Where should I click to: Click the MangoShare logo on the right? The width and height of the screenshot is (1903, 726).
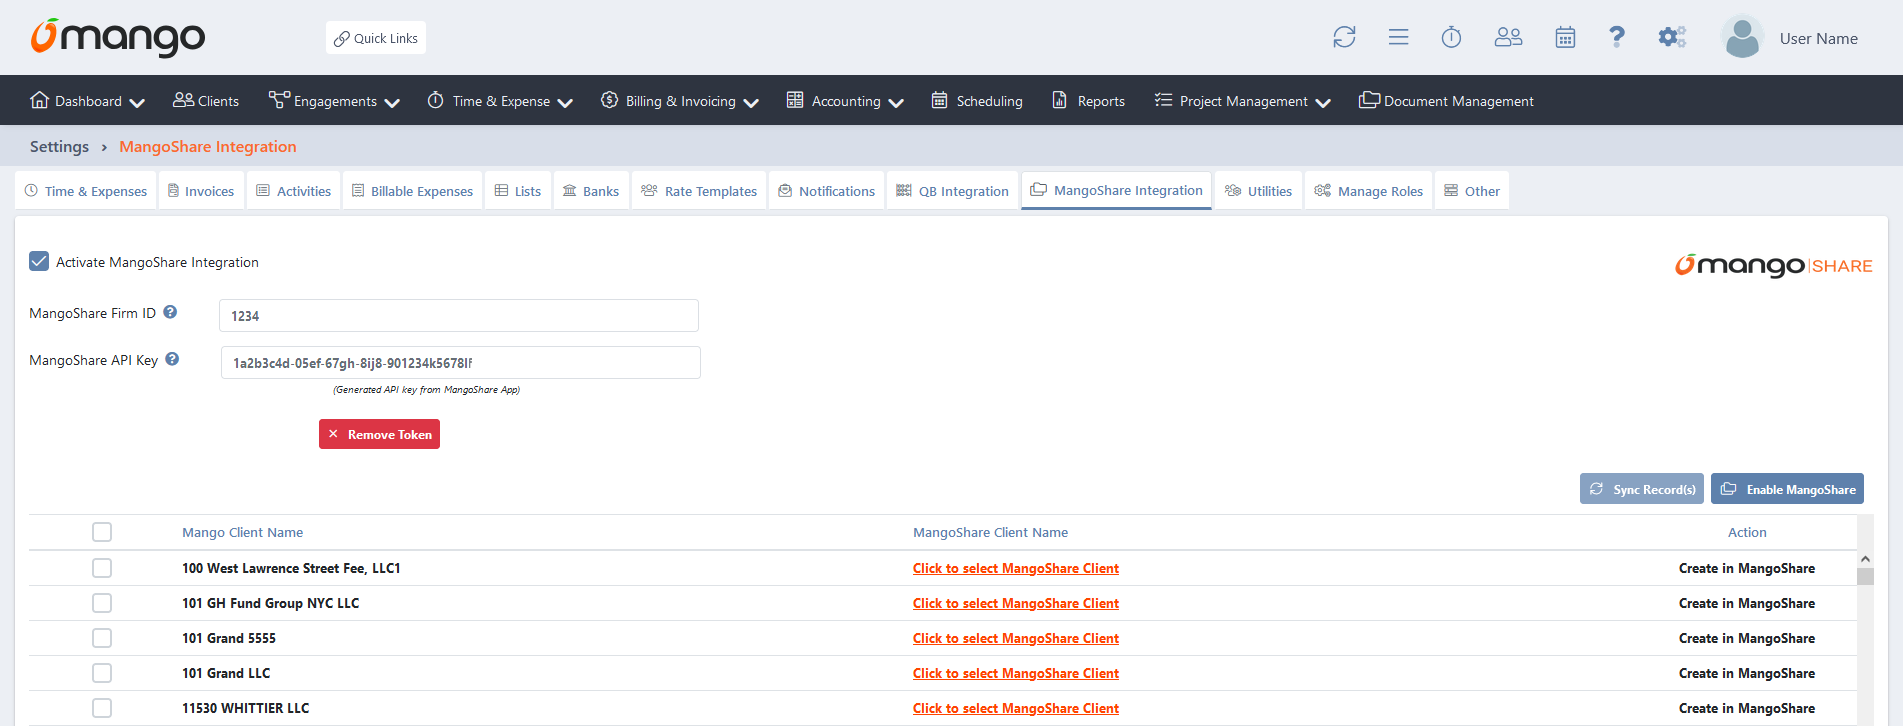(x=1773, y=265)
